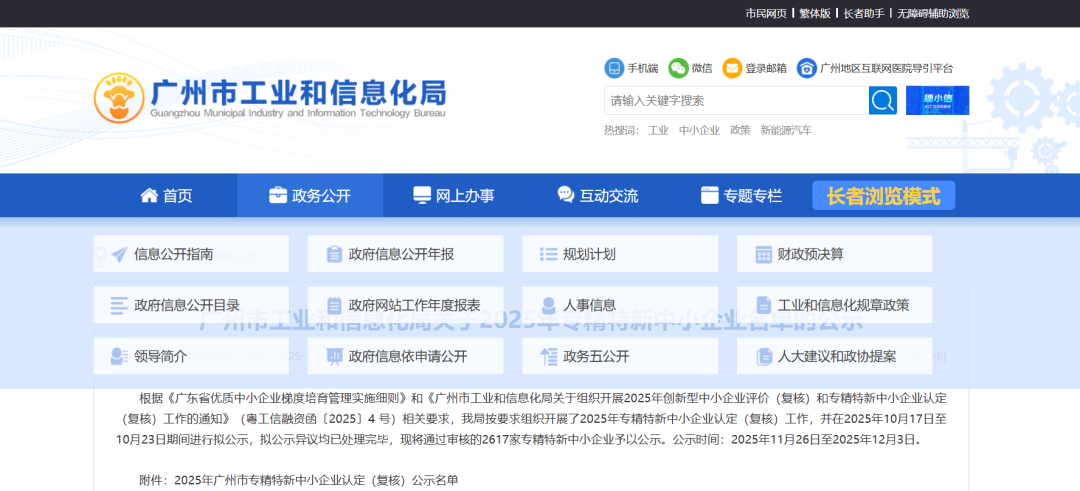Open 规划计划 submenu entry
The width and height of the screenshot is (1080, 491).
pos(620,254)
